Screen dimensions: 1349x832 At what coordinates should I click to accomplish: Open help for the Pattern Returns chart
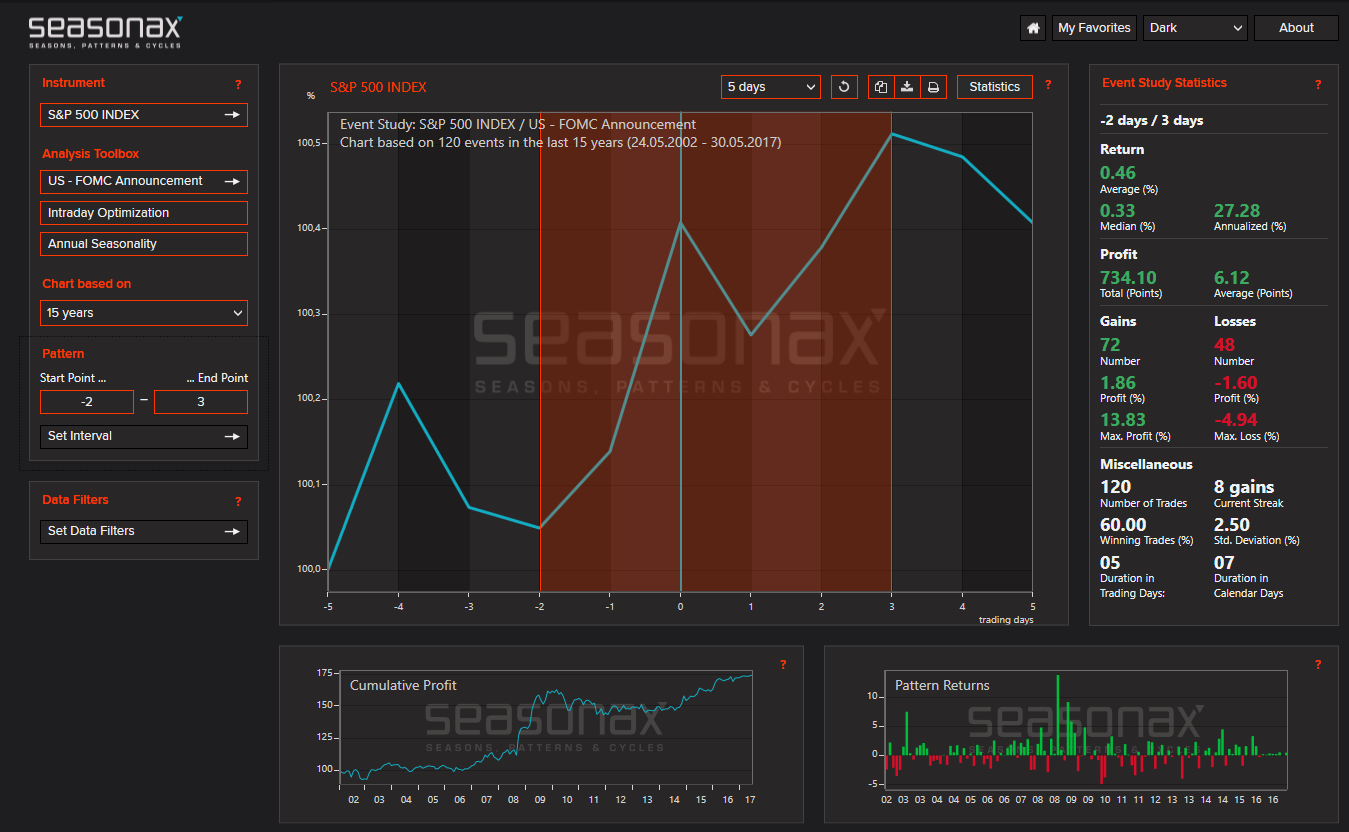pyautogui.click(x=1318, y=664)
